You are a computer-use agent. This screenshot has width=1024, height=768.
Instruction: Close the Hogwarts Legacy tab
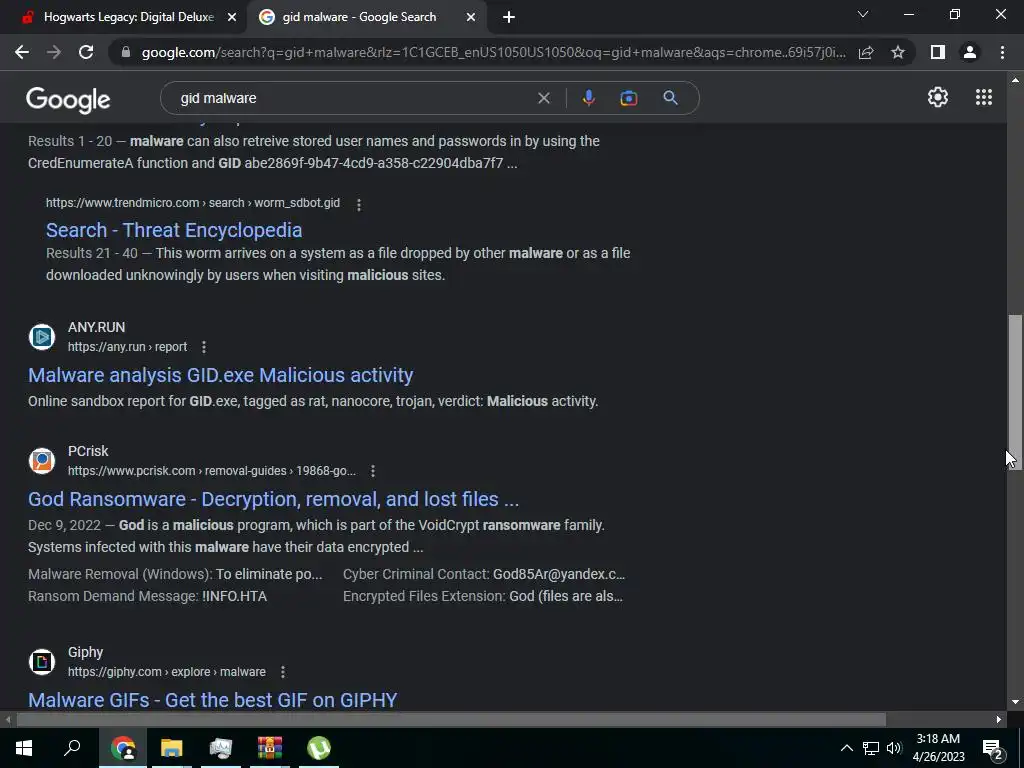232,18
